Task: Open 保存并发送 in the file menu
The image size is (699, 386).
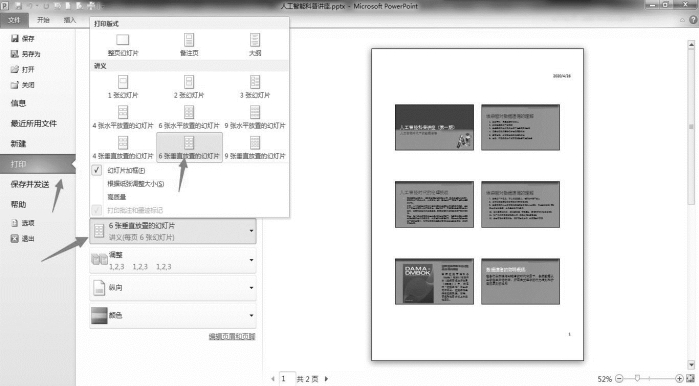Action: click(30, 184)
